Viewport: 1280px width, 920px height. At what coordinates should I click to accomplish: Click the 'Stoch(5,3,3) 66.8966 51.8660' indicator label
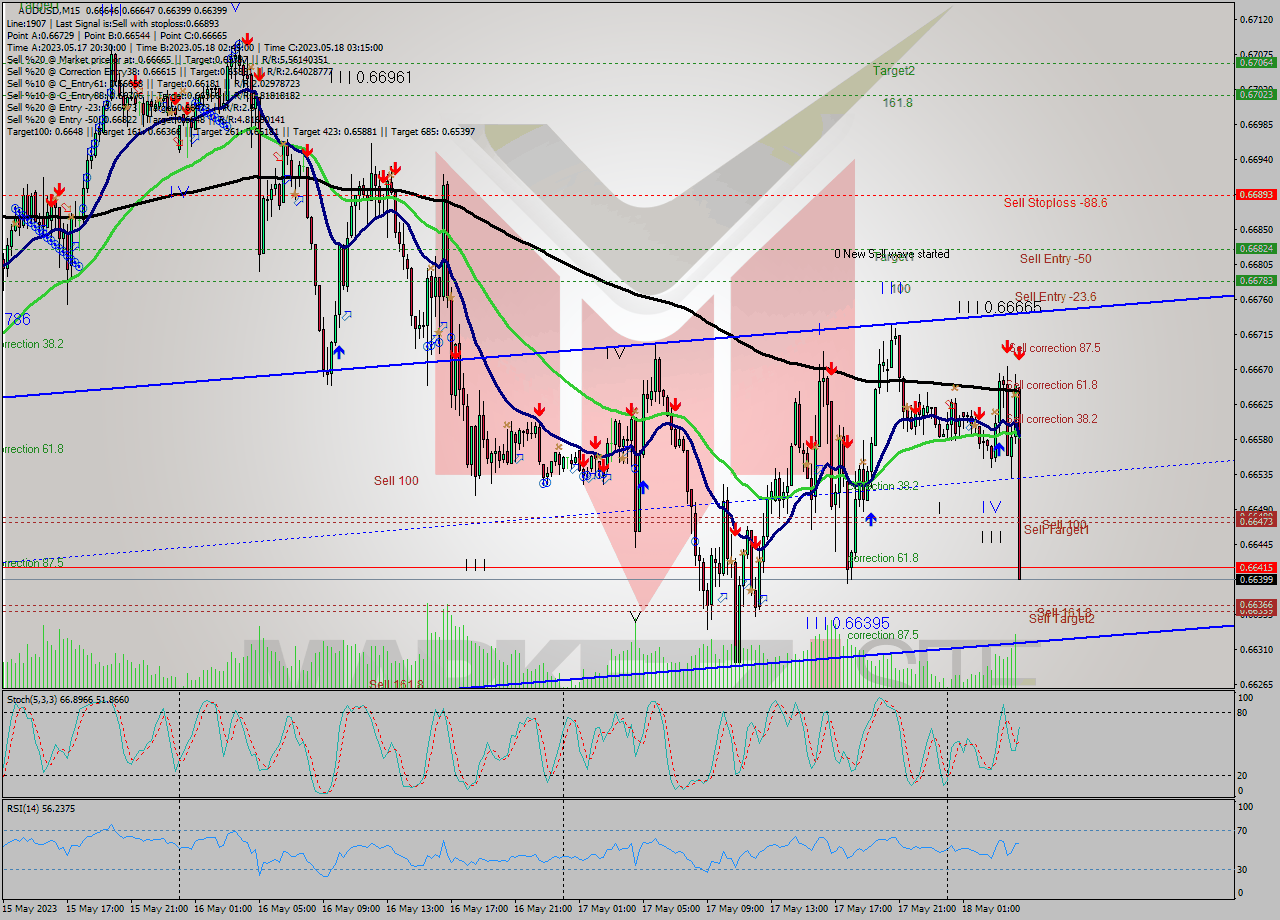pos(67,700)
